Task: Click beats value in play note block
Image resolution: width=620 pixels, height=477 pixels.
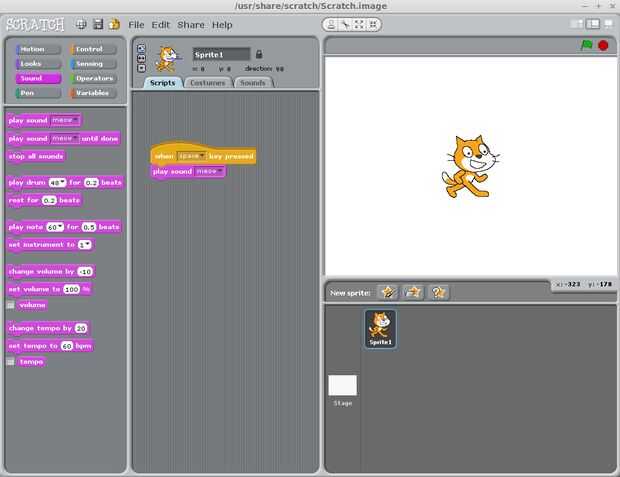Action: click(89, 227)
